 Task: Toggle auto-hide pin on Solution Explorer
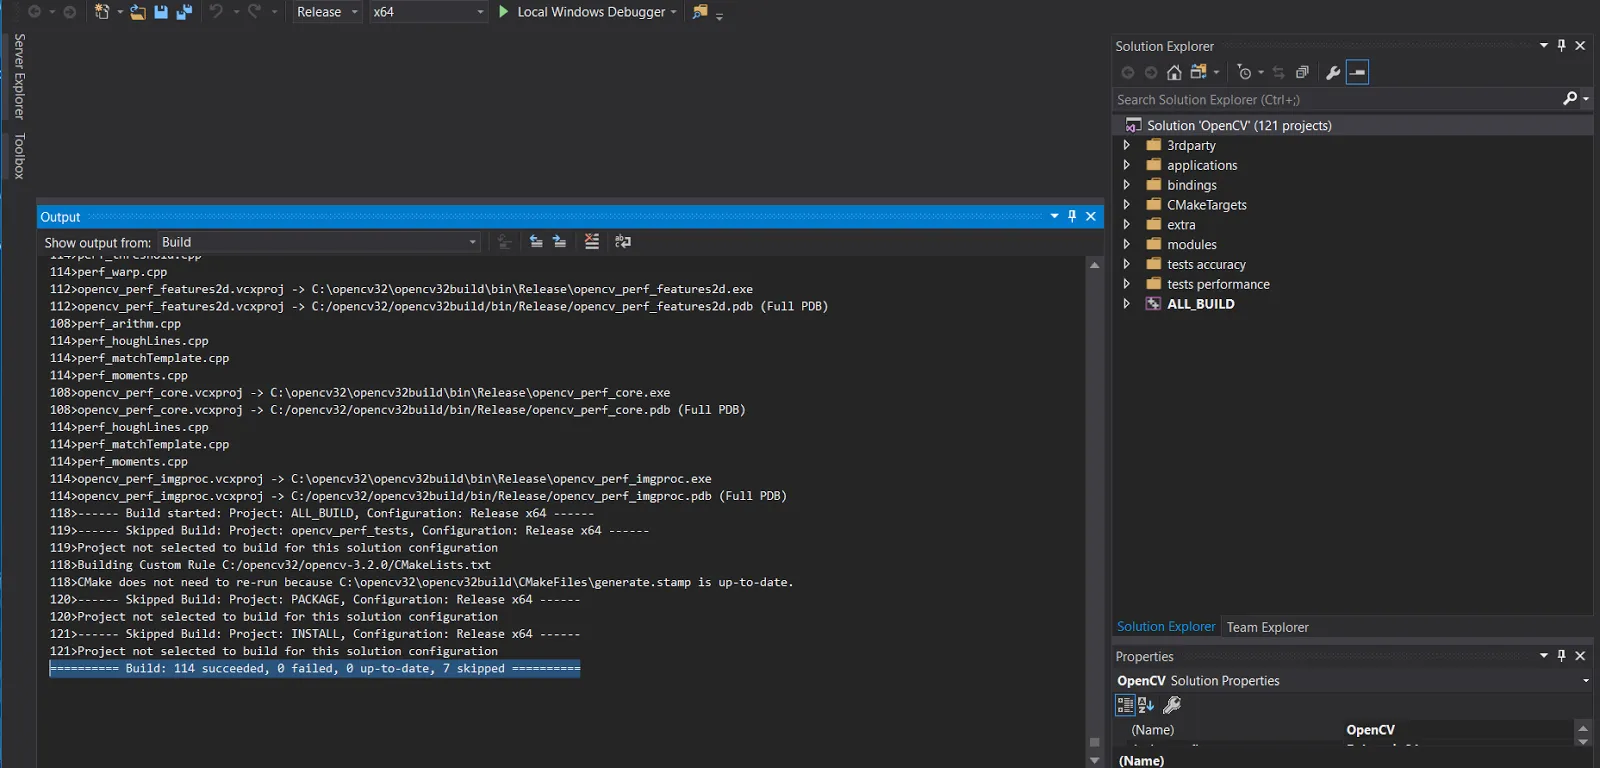pyautogui.click(x=1561, y=46)
